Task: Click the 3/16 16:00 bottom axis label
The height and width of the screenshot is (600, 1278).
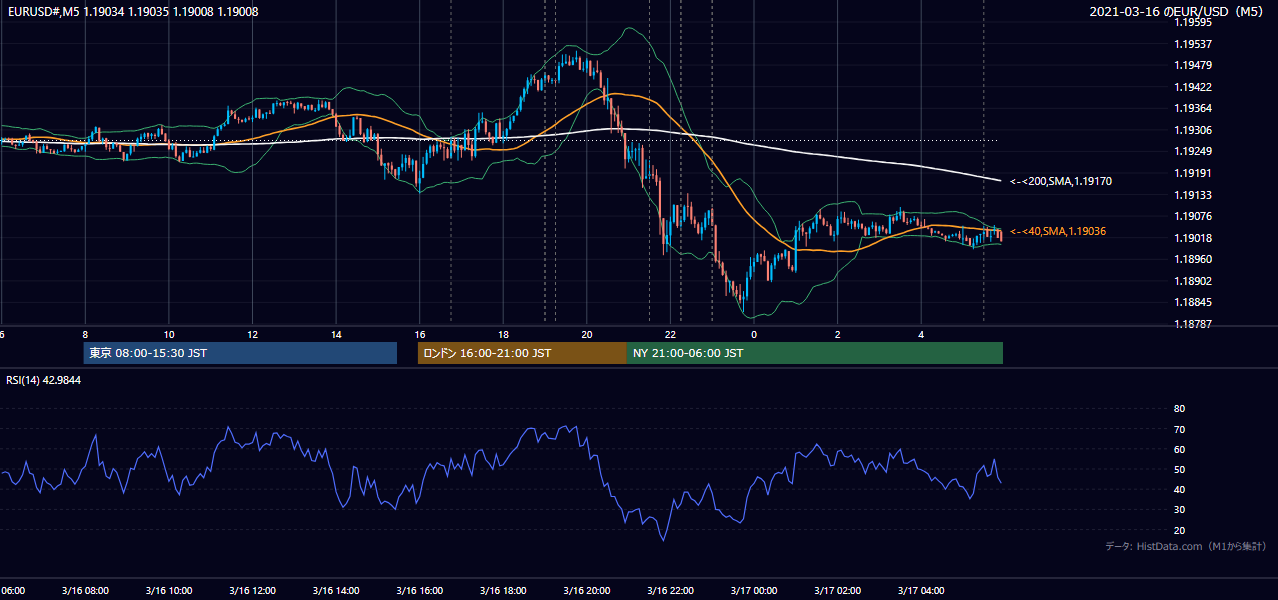Action: pyautogui.click(x=419, y=590)
